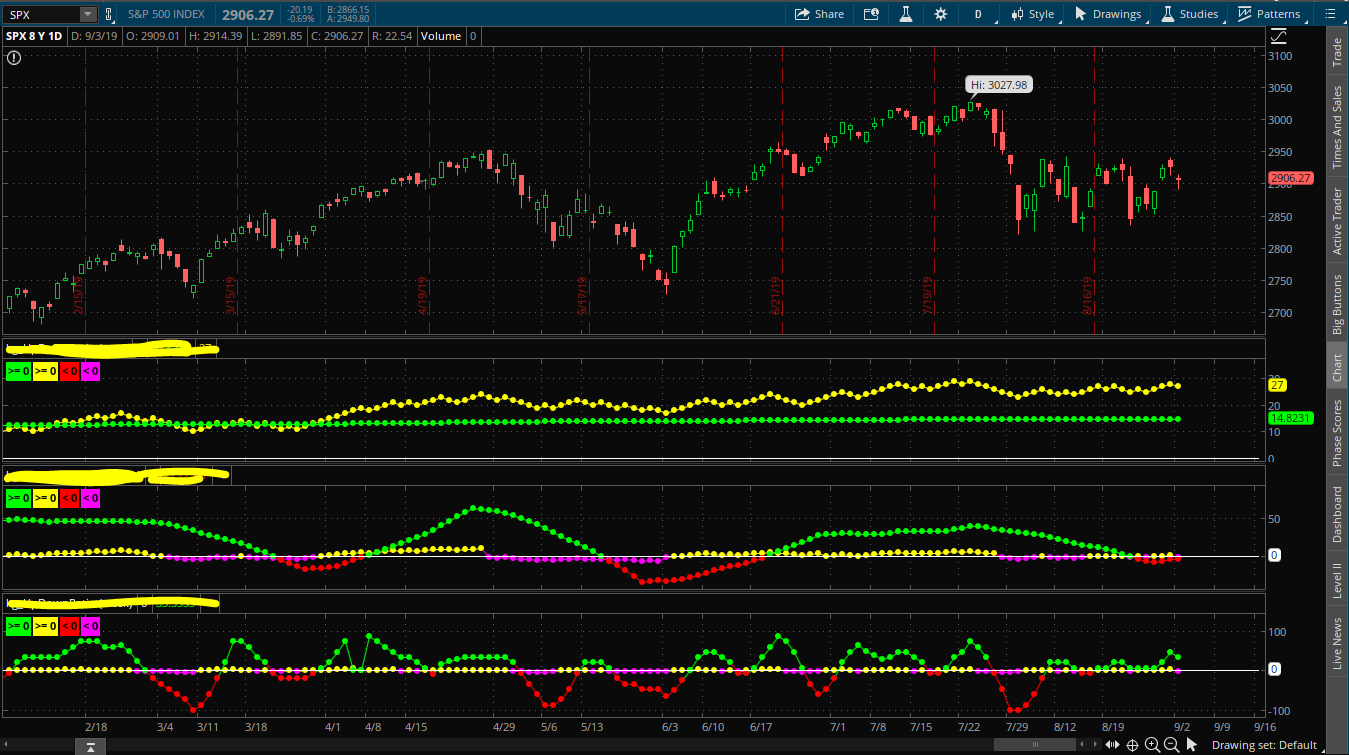Expand the Patterns dropdown
1349x755 pixels.
click(x=1269, y=14)
